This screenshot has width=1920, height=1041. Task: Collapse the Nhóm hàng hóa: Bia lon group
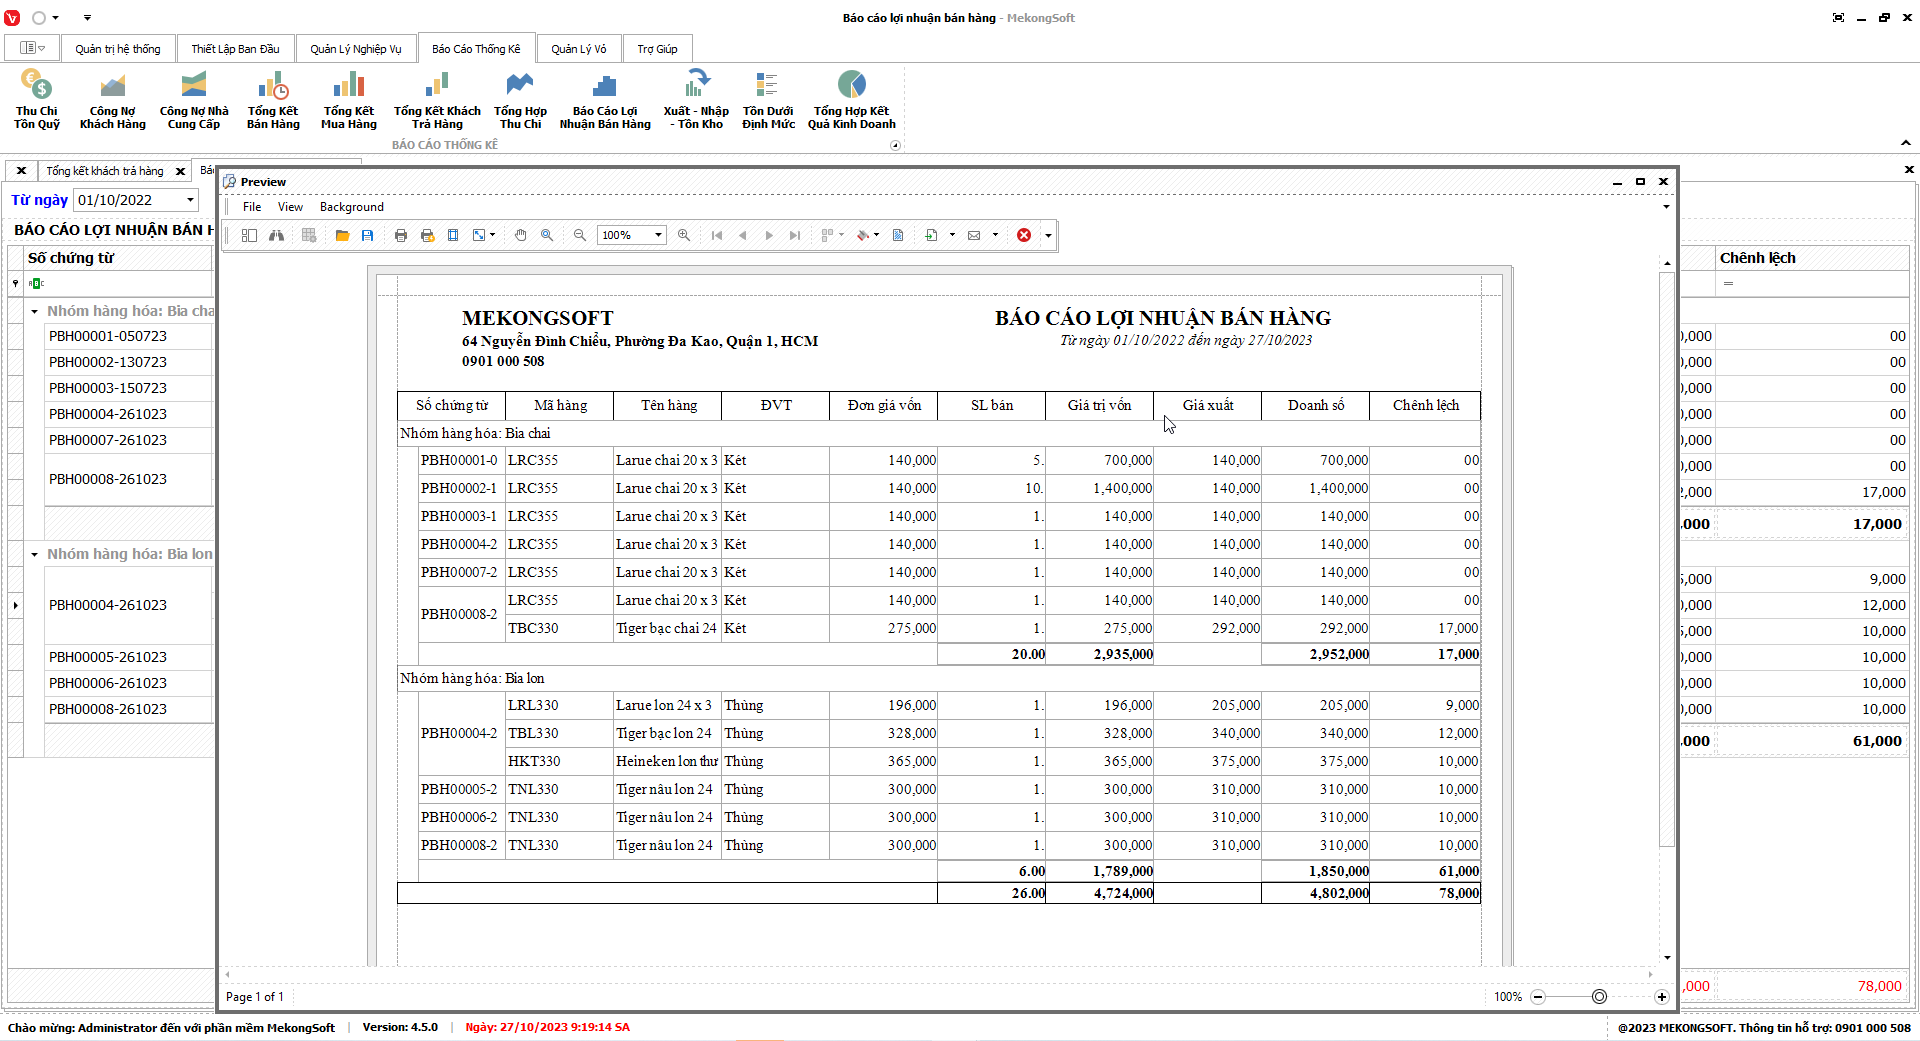tap(34, 555)
